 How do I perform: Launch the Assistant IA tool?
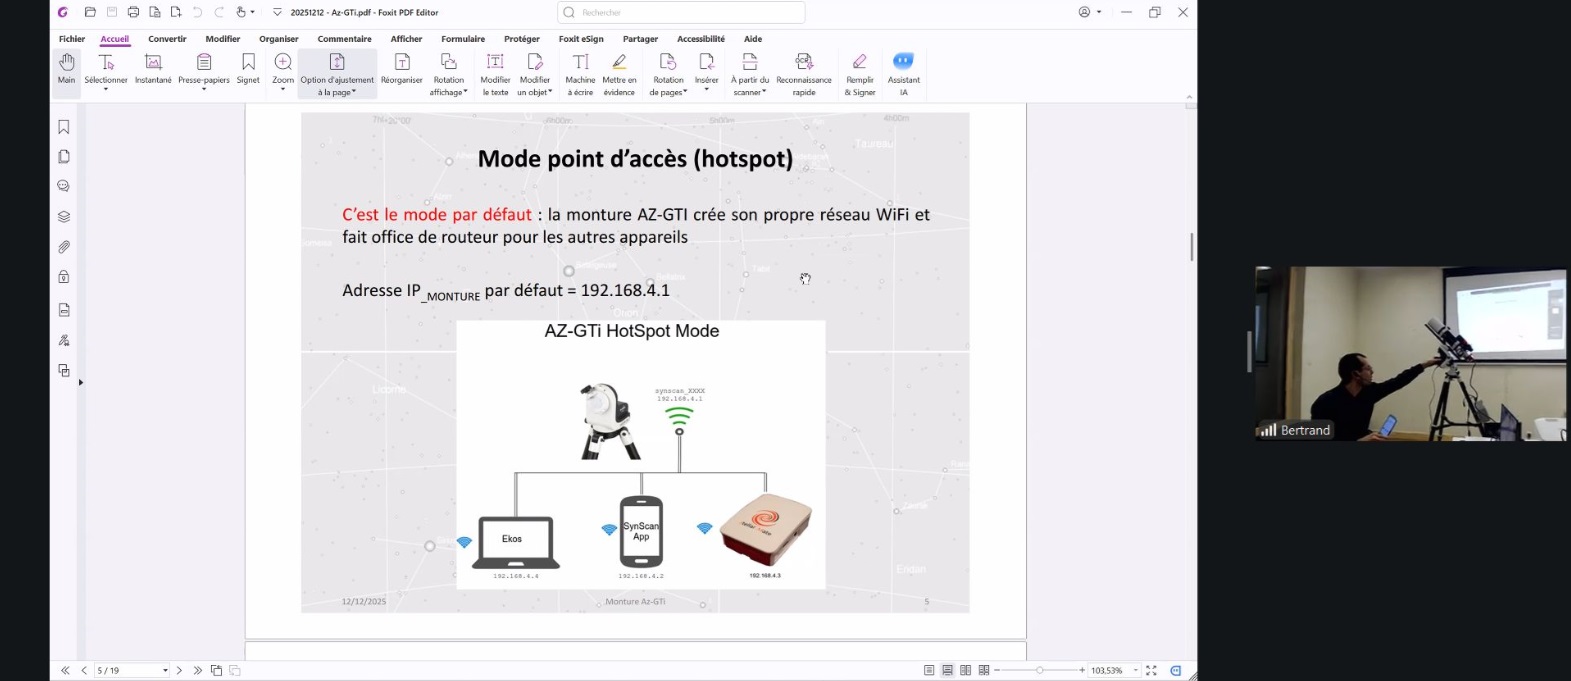point(903,69)
